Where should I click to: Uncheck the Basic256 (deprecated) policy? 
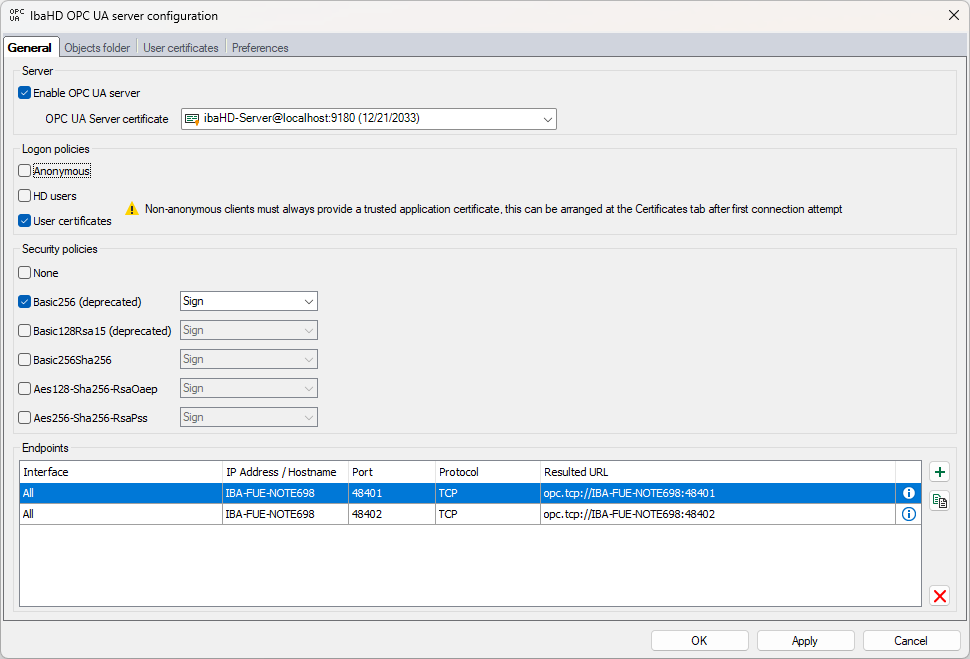25,301
